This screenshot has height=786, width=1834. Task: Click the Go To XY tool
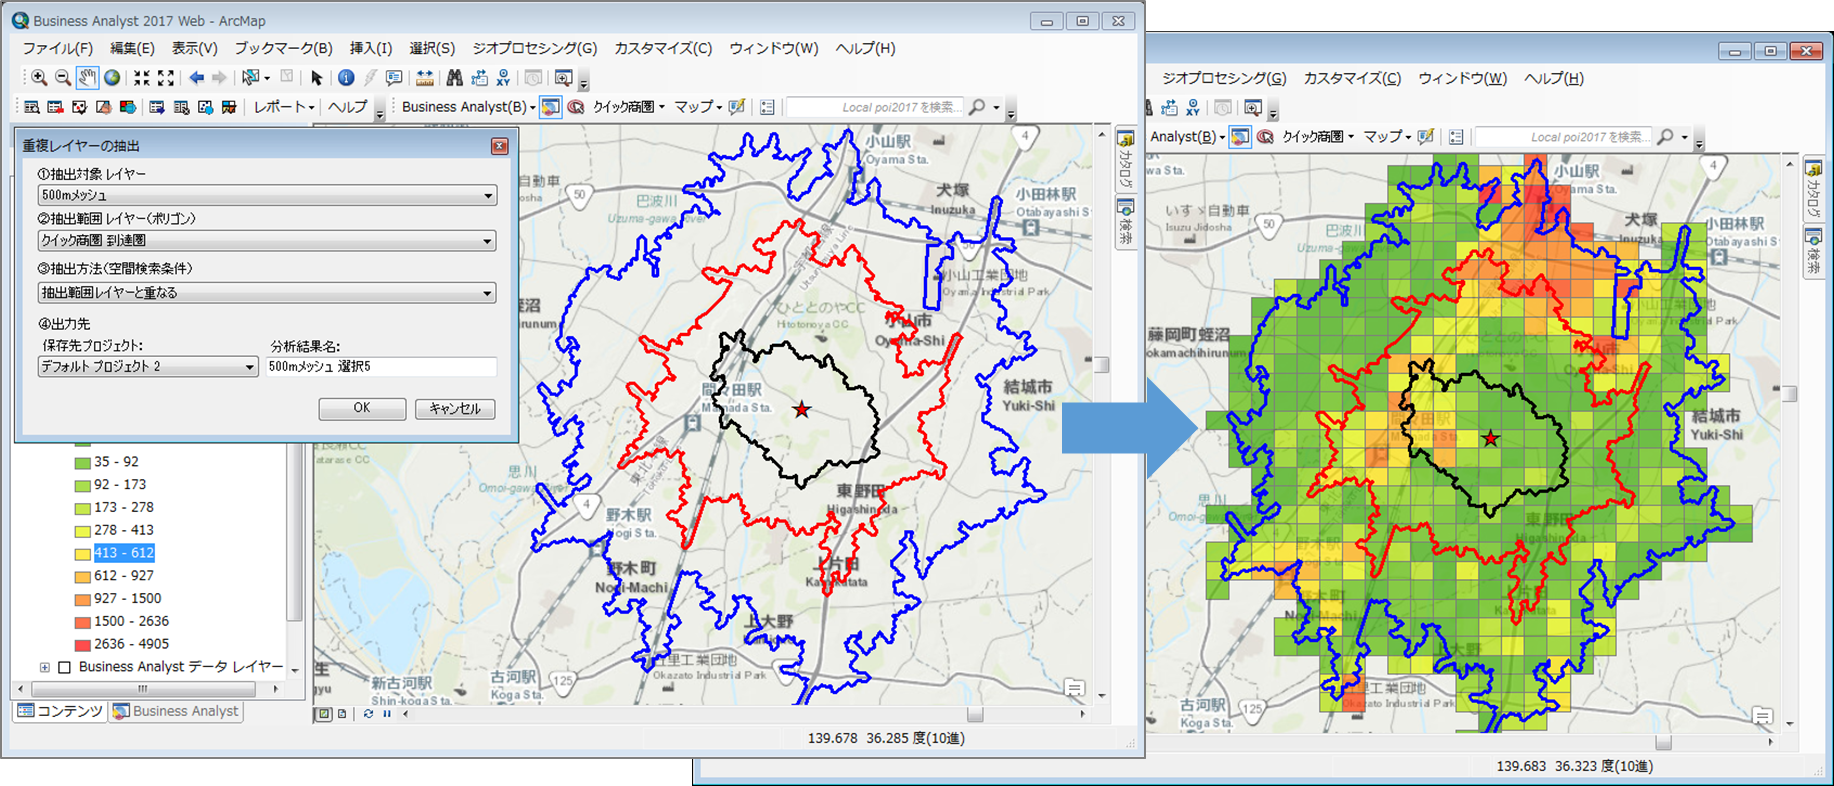tap(503, 78)
